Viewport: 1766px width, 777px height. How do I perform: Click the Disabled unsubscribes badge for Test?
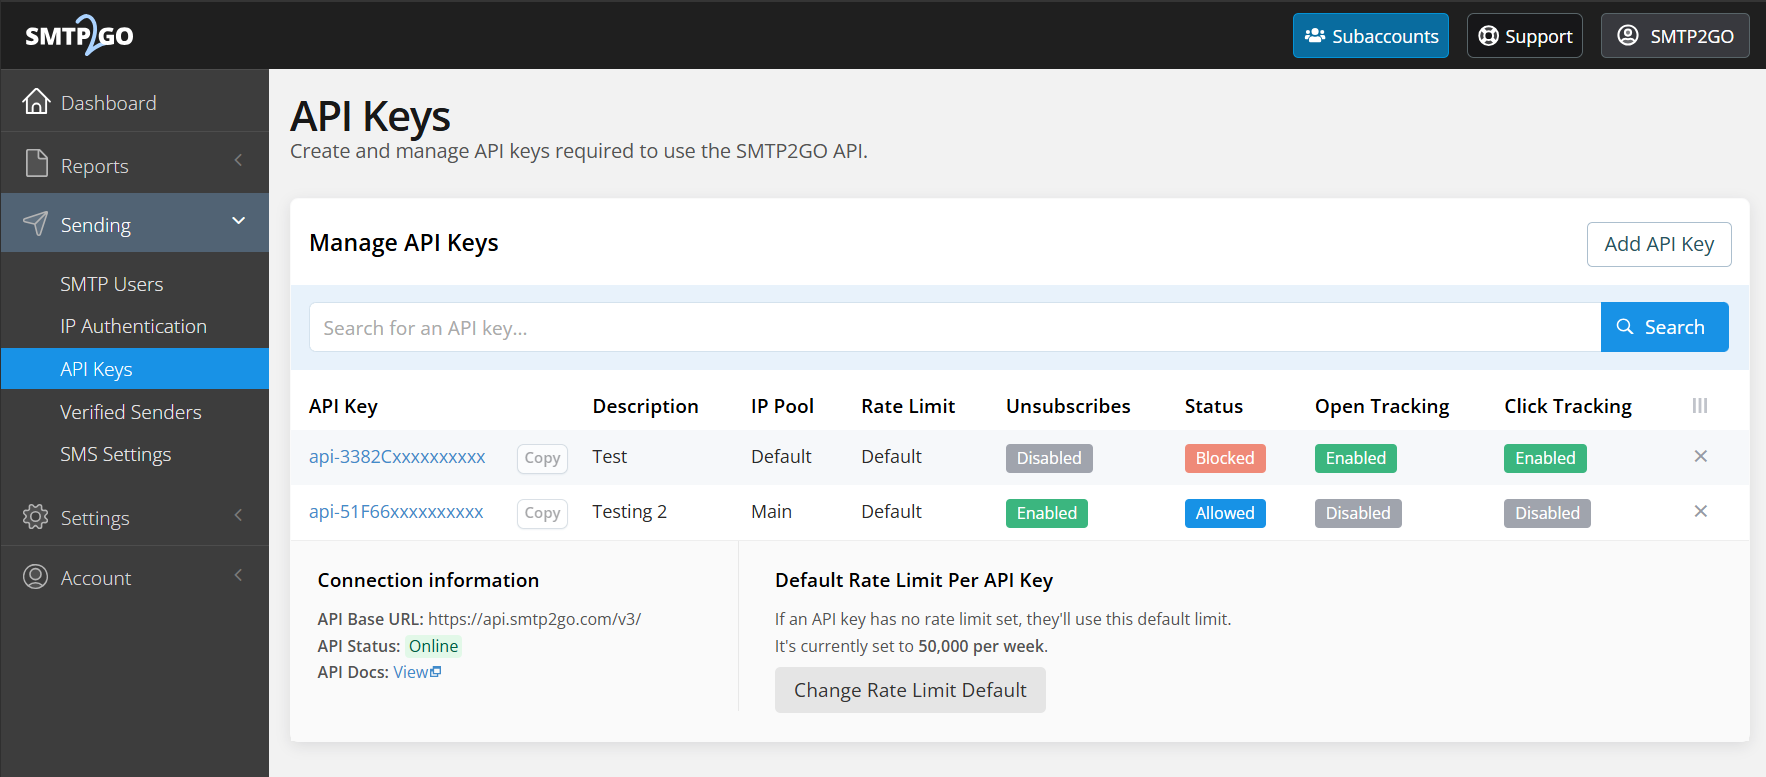click(x=1049, y=458)
